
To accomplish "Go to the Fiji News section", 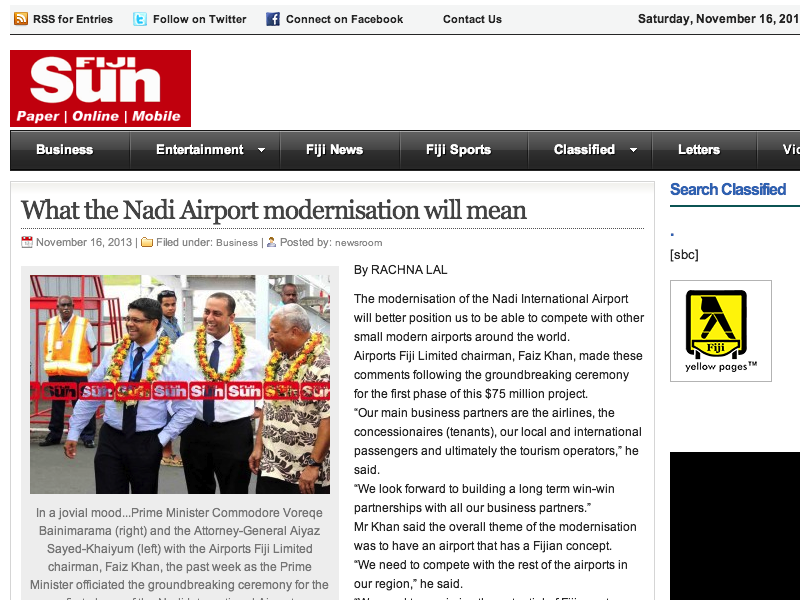I will 334,149.
